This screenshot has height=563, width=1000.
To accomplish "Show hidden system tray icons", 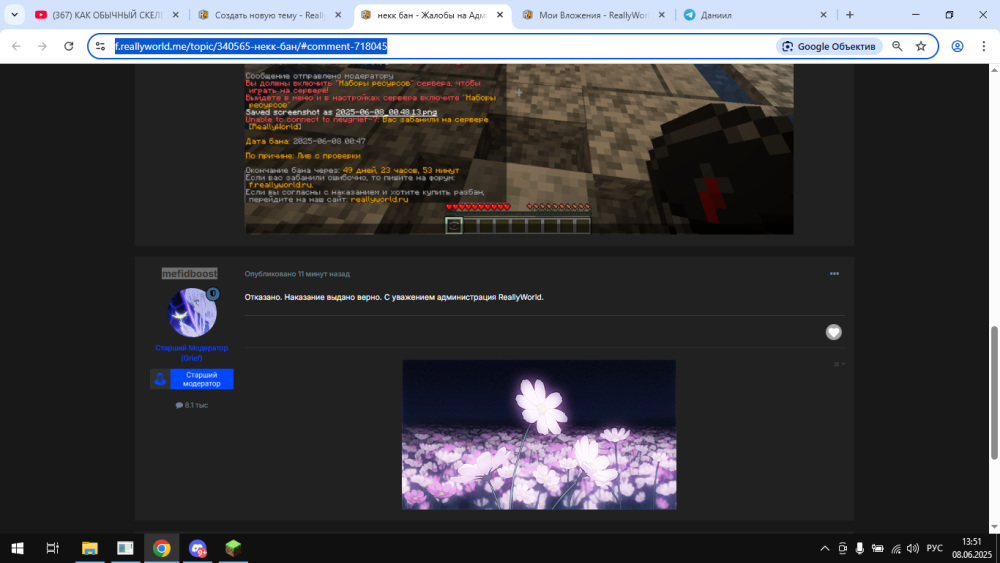I will [x=825, y=548].
